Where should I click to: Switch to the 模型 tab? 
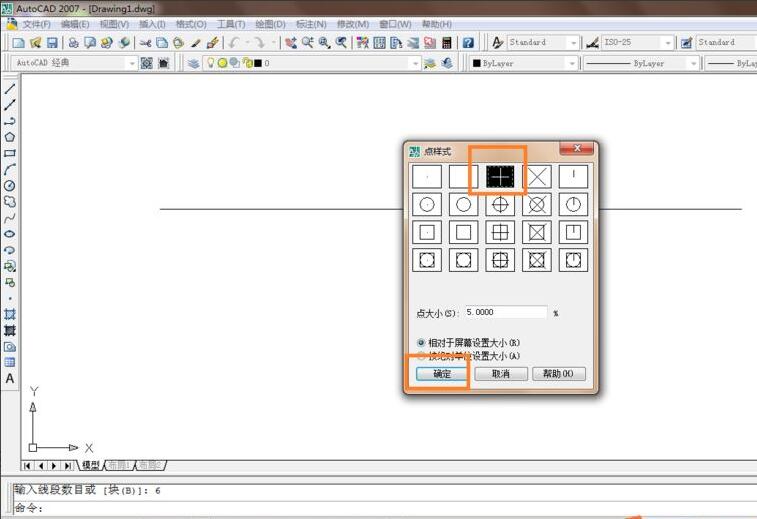click(x=90, y=465)
